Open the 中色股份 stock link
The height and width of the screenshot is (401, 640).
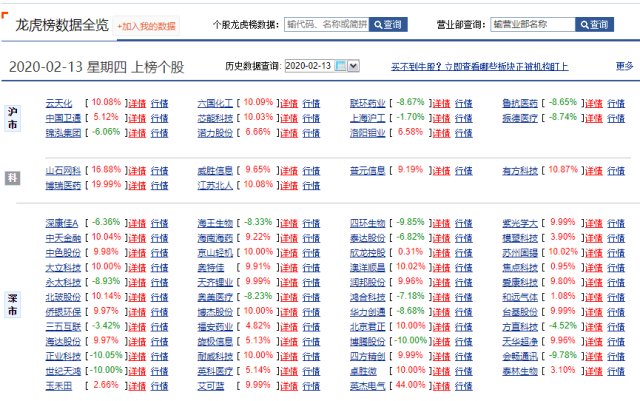63,253
